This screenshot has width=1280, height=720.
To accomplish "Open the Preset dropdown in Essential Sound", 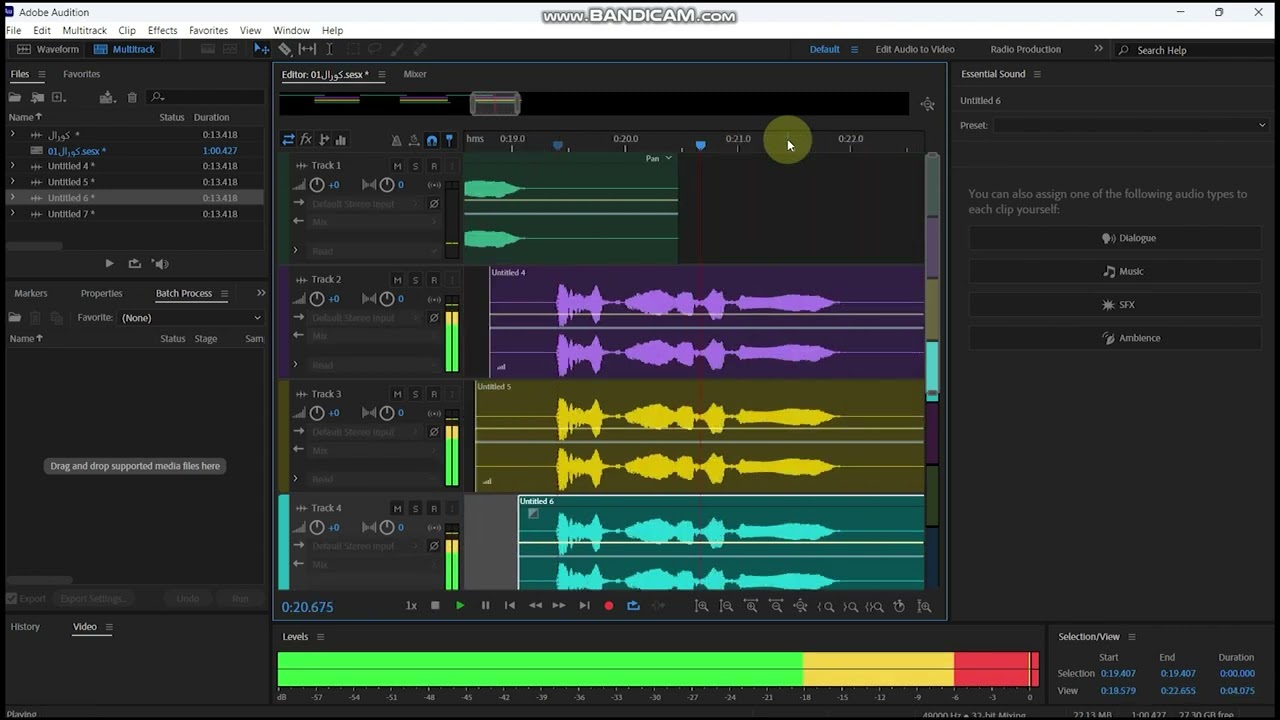I will [x=1130, y=125].
